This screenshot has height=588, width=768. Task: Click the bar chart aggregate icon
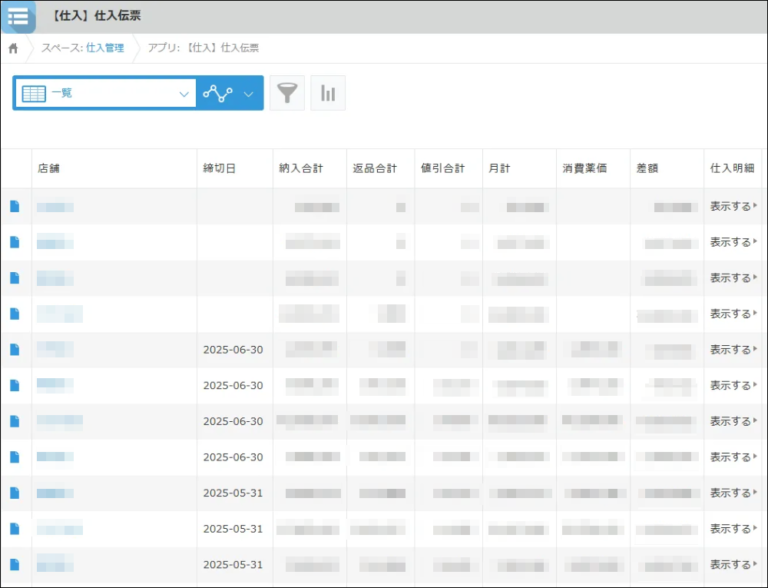coord(328,93)
